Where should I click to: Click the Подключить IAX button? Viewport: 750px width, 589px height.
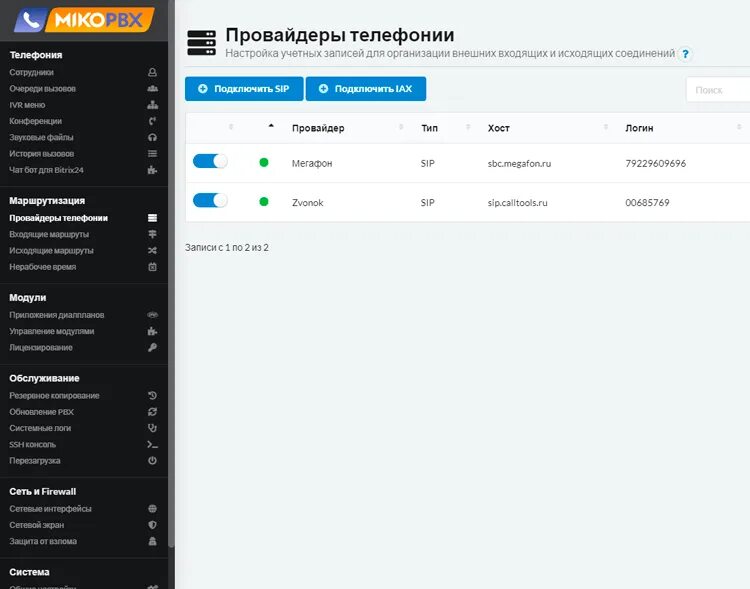366,89
